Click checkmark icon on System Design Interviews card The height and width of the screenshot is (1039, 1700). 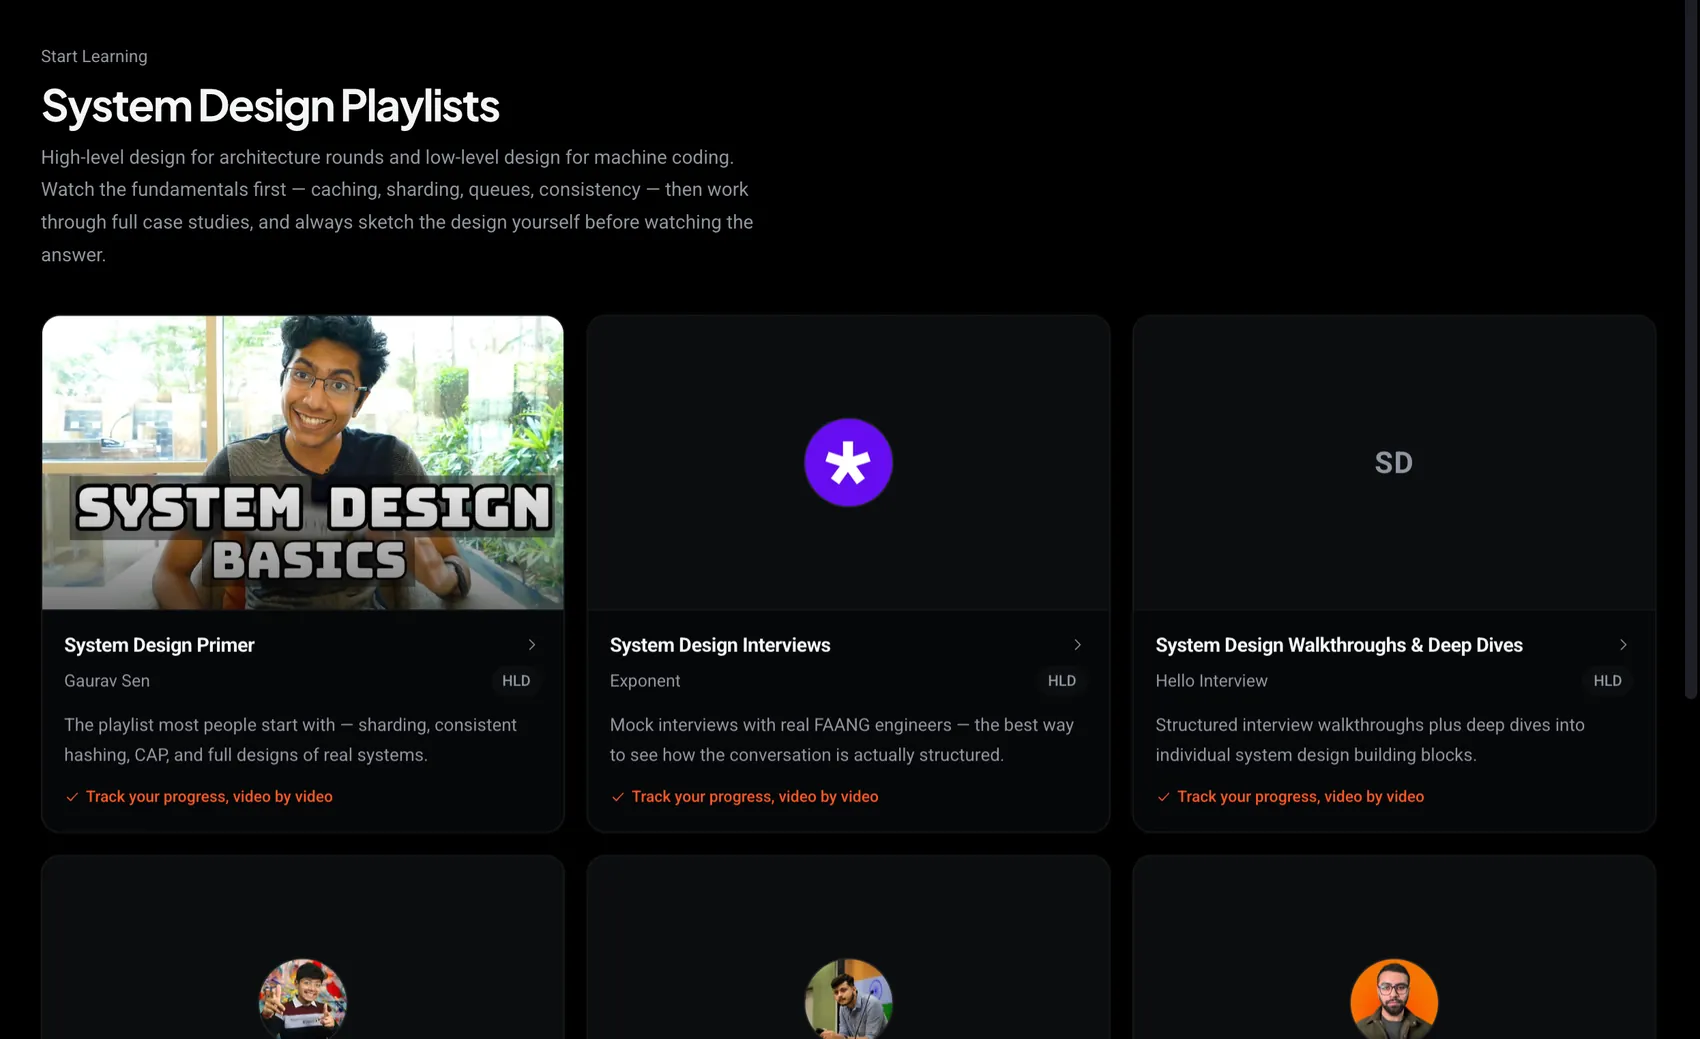click(x=618, y=797)
